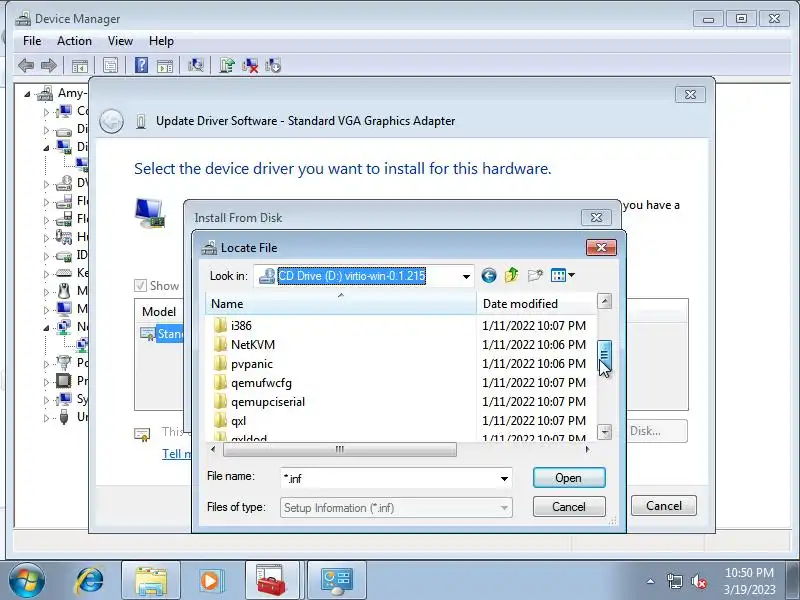The image size is (800, 600).
Task: Click the clock showing 10:50 PM
Action: point(749,572)
